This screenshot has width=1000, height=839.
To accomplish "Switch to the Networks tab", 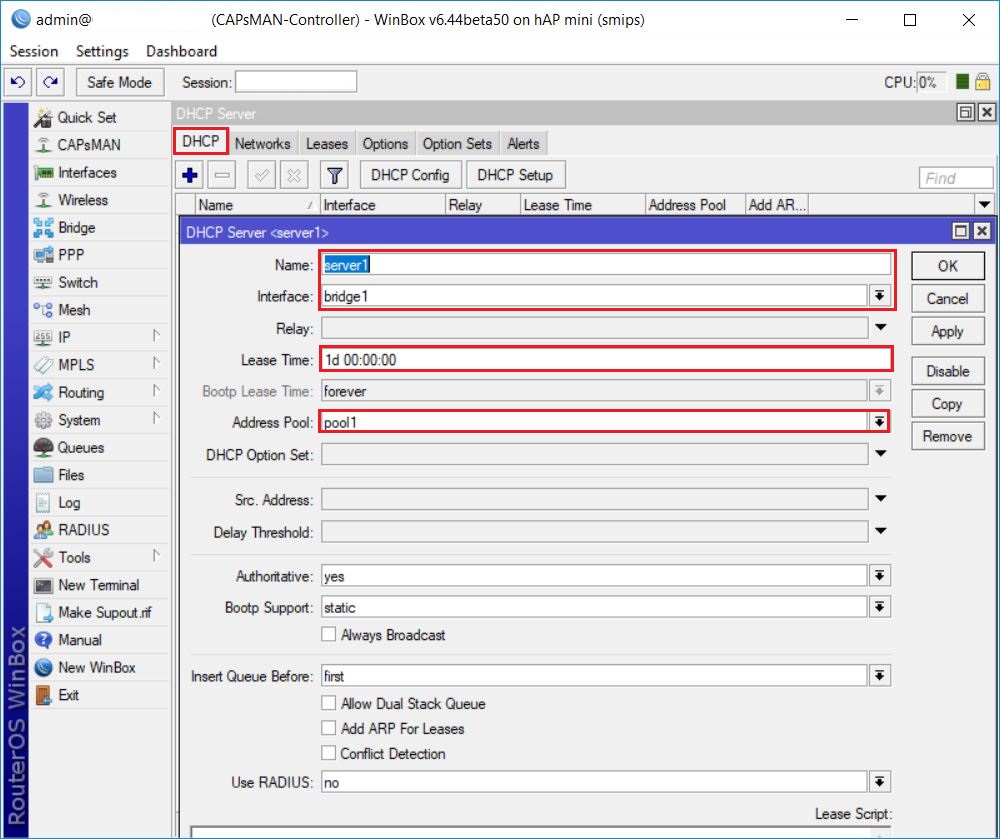I will pyautogui.click(x=262, y=143).
